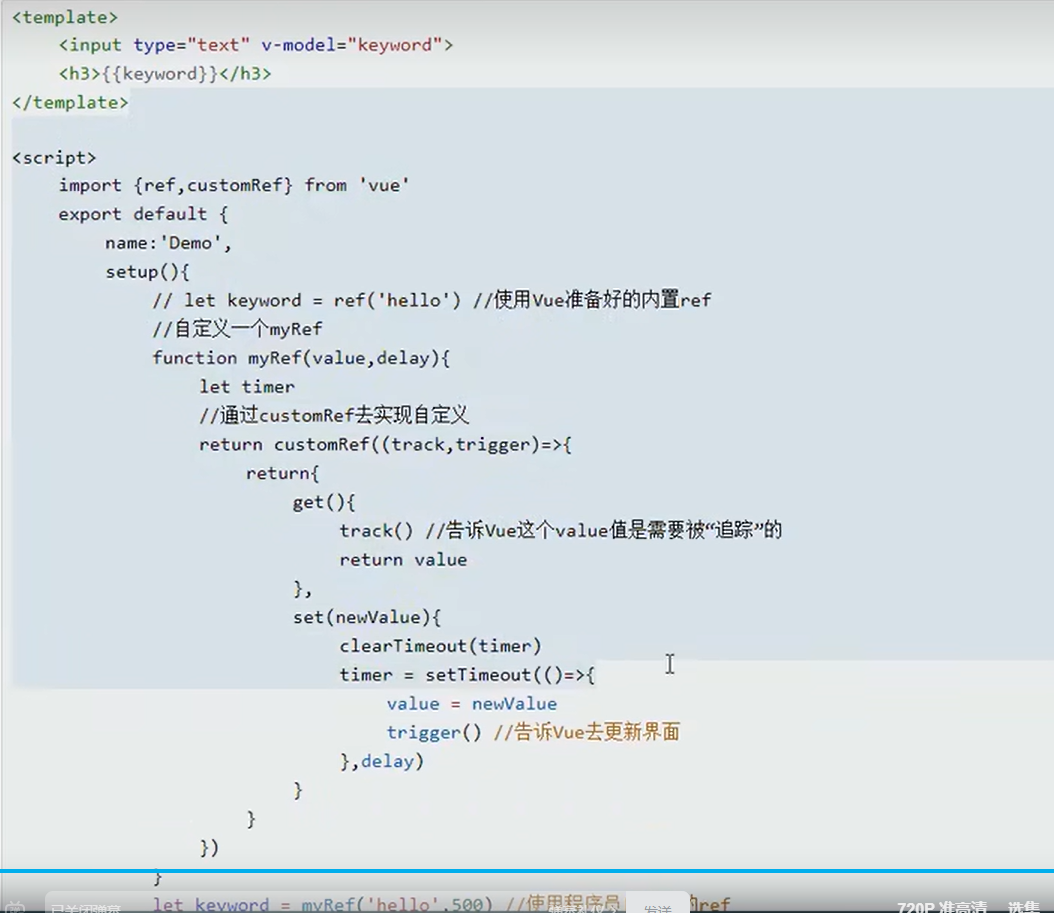Click the export default { line
Viewport: 1054px width, 913px height.
(144, 214)
